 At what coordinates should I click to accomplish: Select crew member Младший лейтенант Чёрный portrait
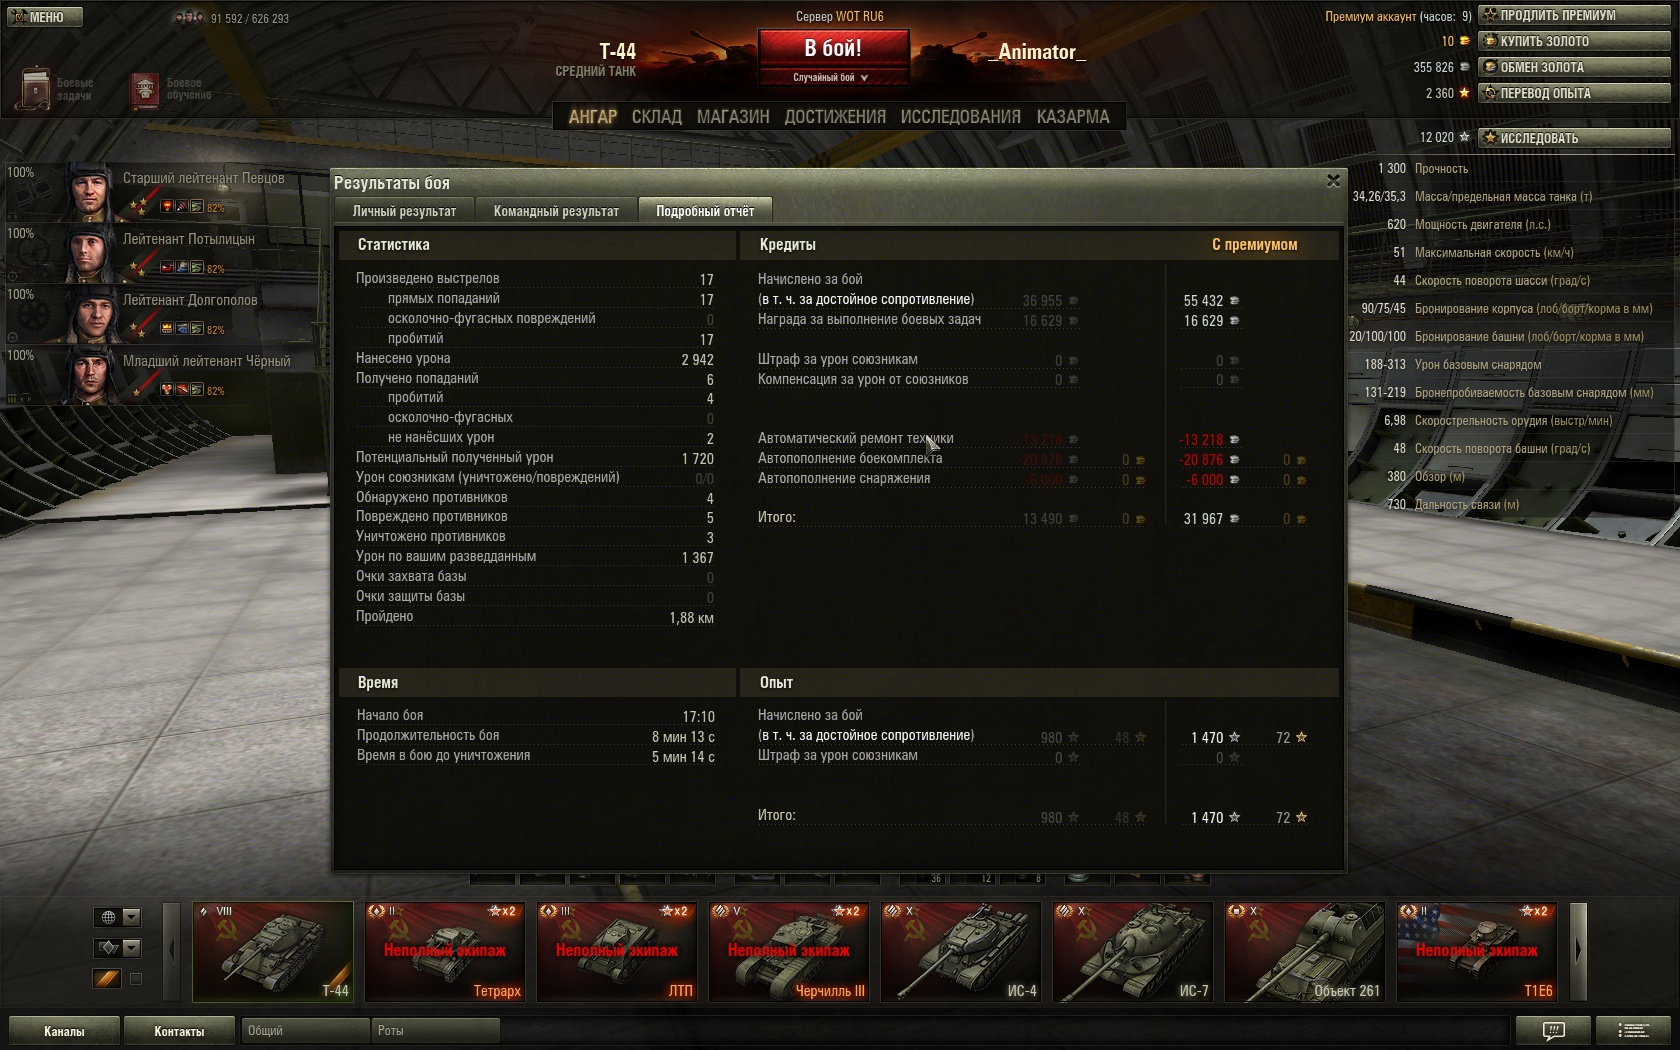point(91,374)
